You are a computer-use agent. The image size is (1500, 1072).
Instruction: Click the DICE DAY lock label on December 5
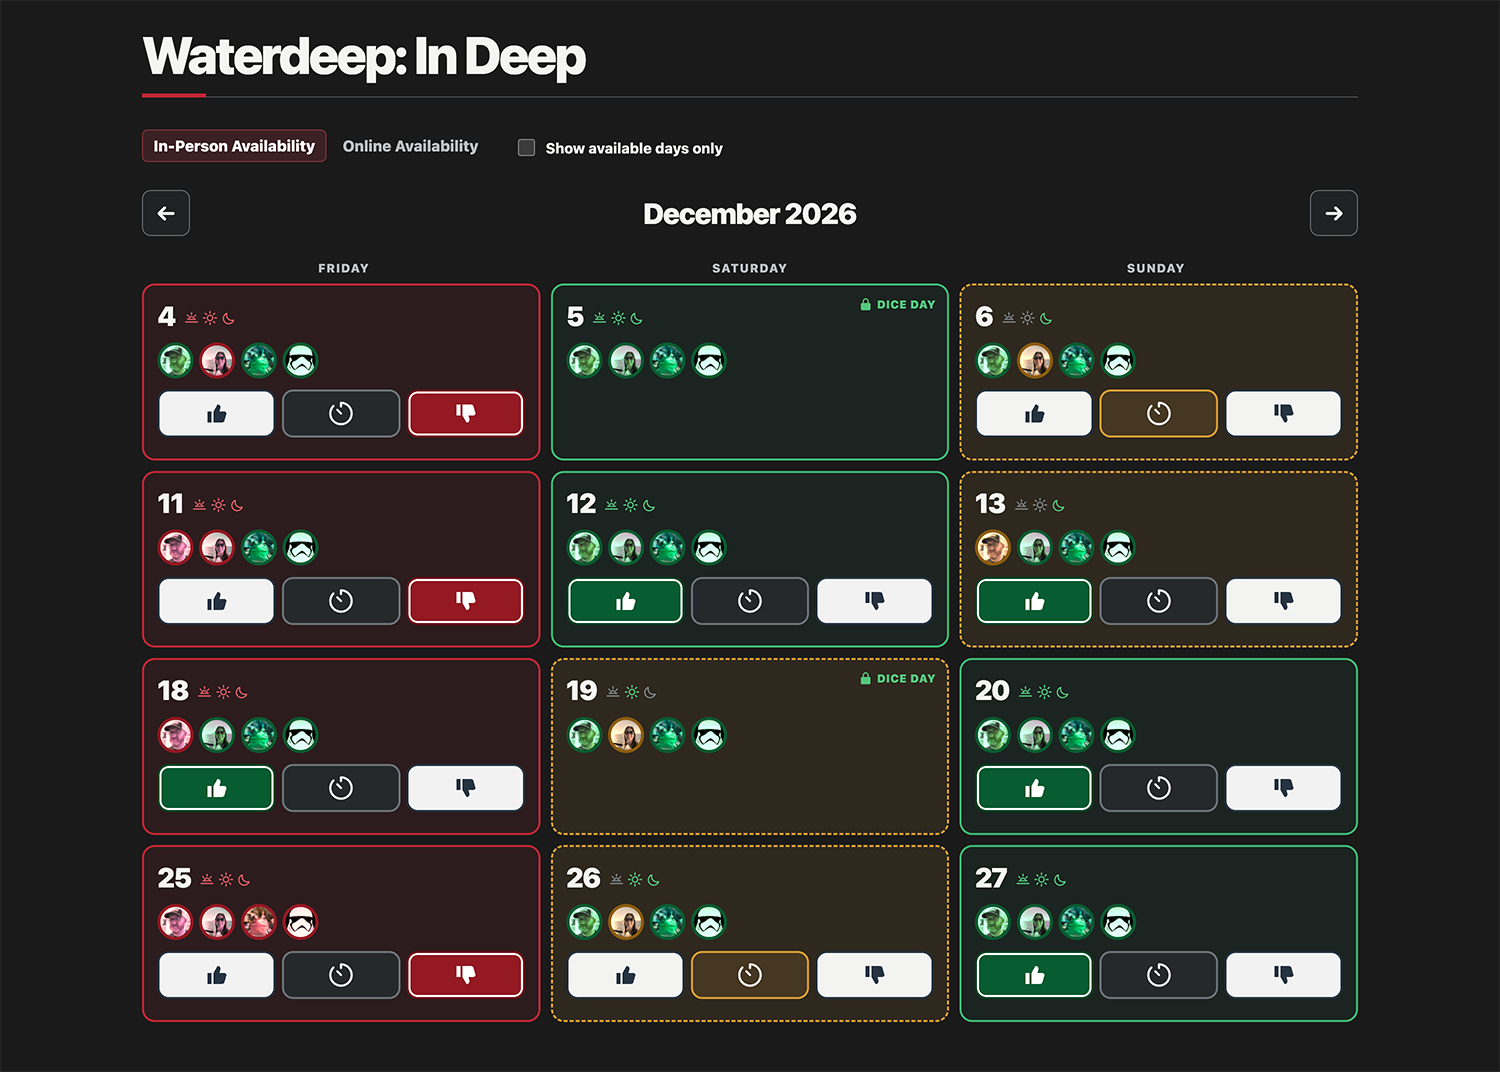click(898, 304)
